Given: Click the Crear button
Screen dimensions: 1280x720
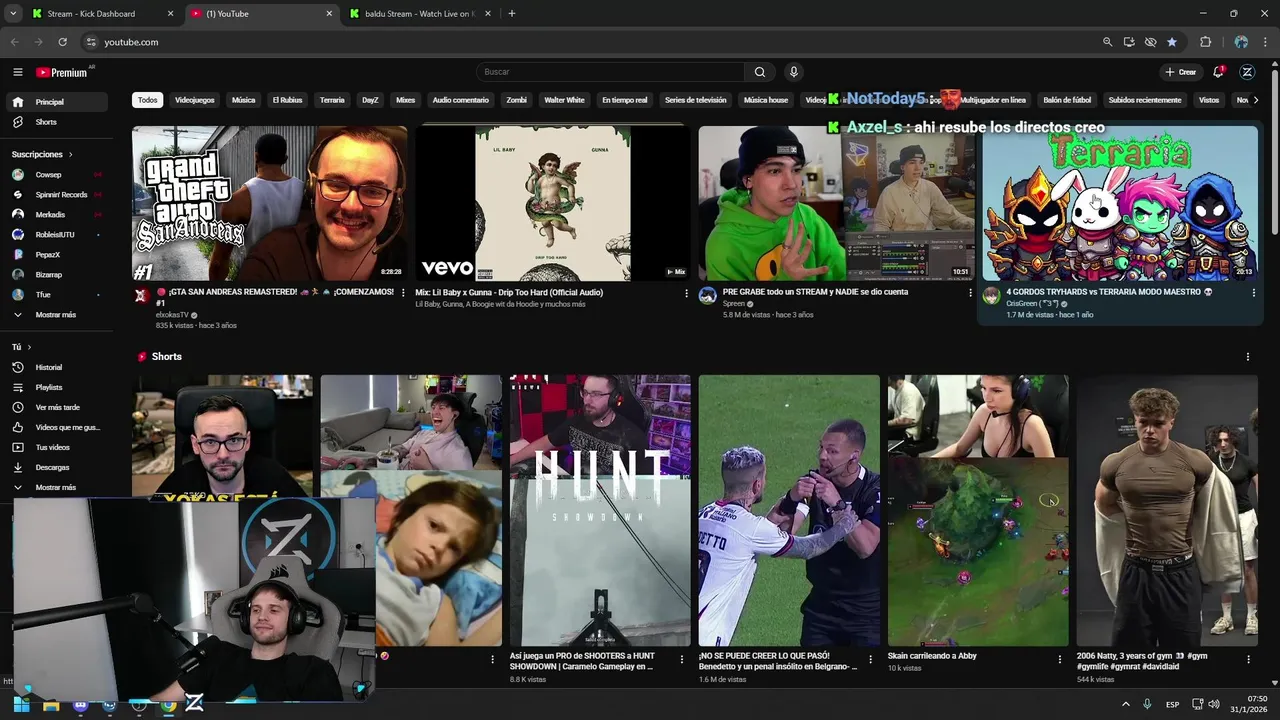Looking at the screenshot, I should pos(1180,72).
